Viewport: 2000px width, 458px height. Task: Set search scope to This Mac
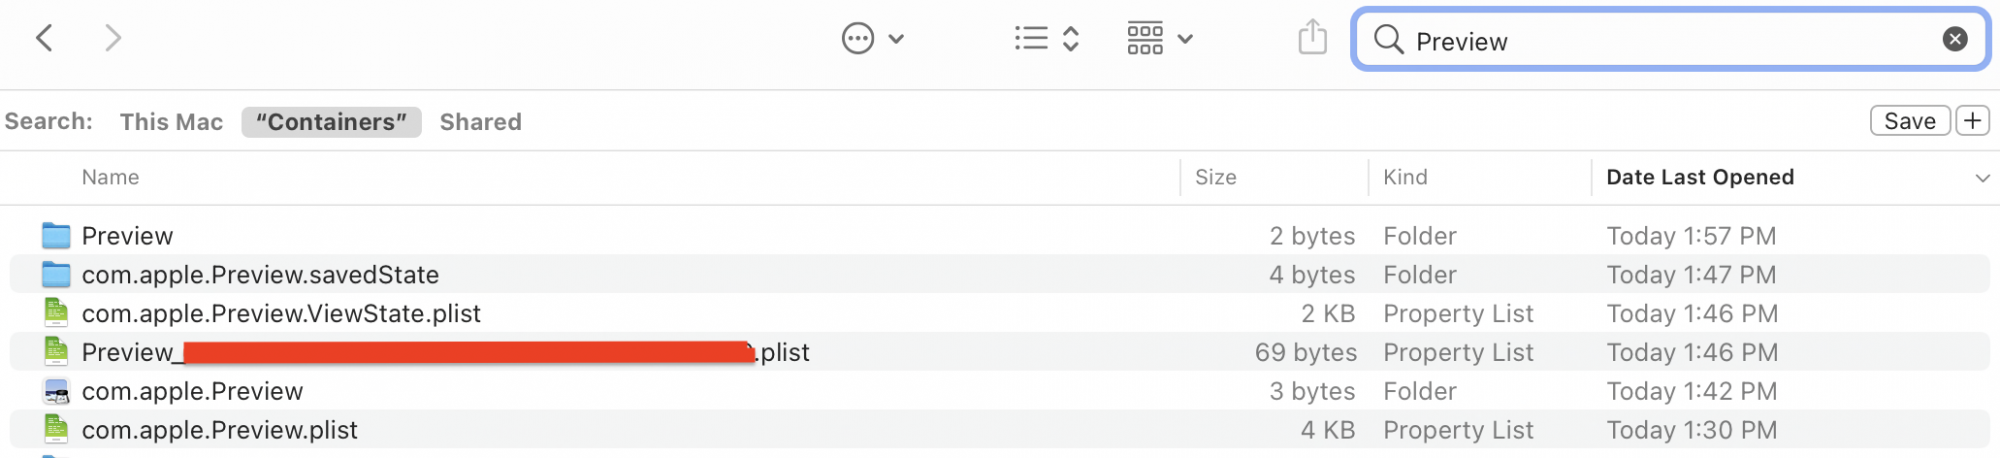pos(171,122)
